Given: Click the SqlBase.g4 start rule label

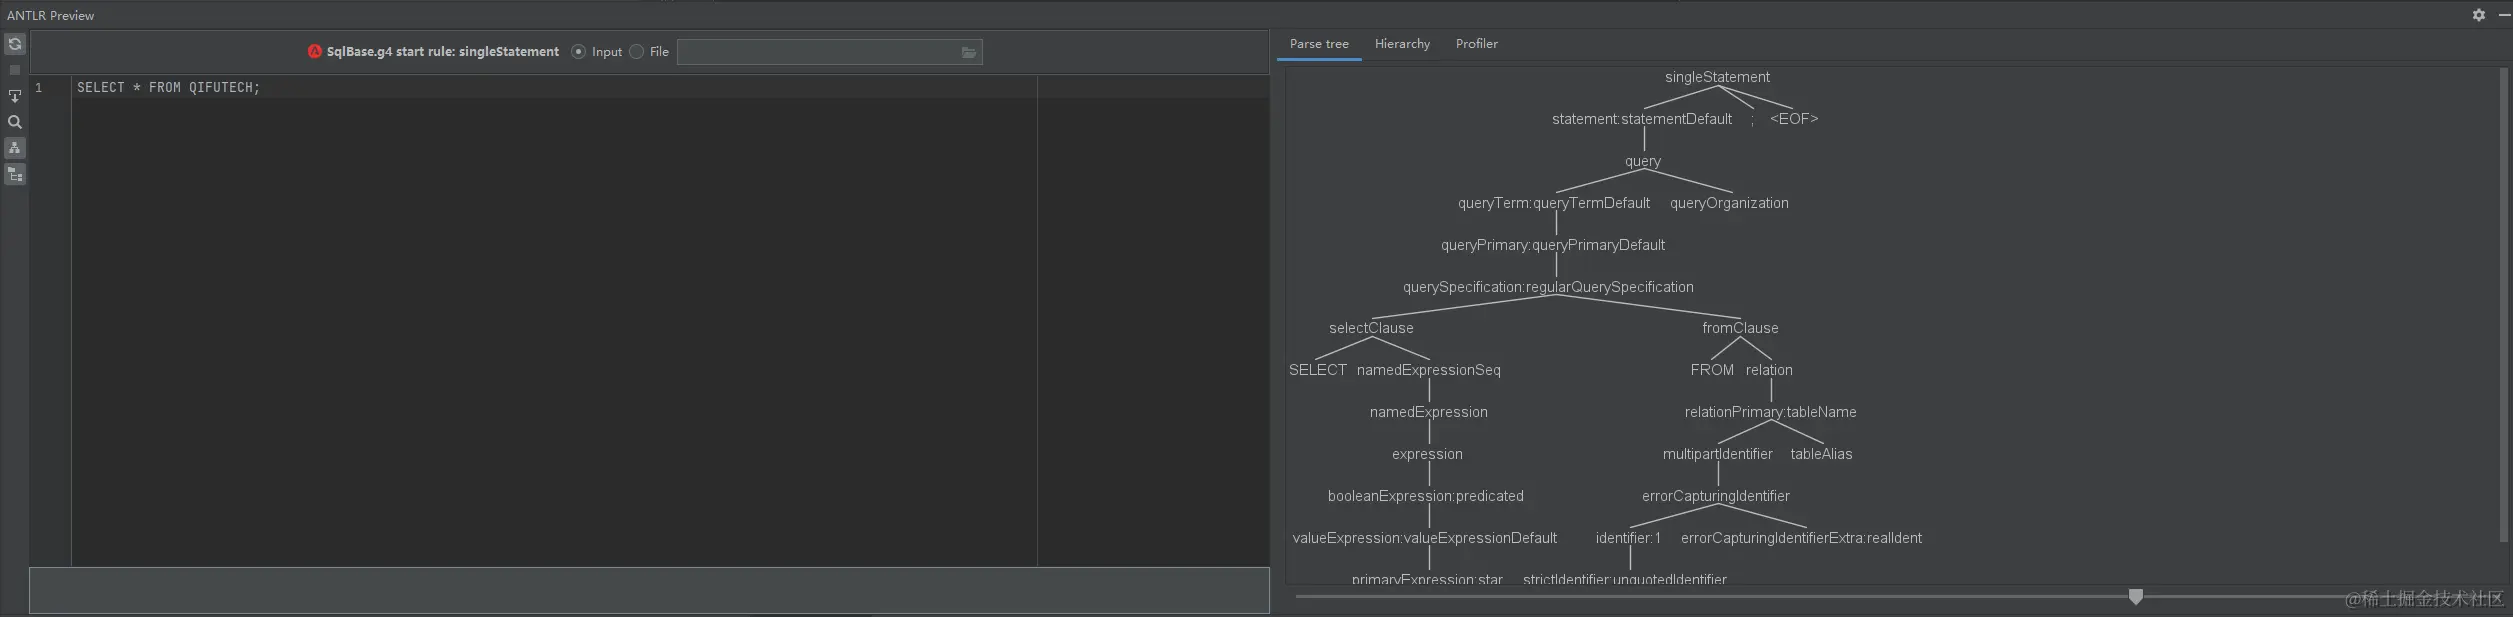Looking at the screenshot, I should (443, 52).
